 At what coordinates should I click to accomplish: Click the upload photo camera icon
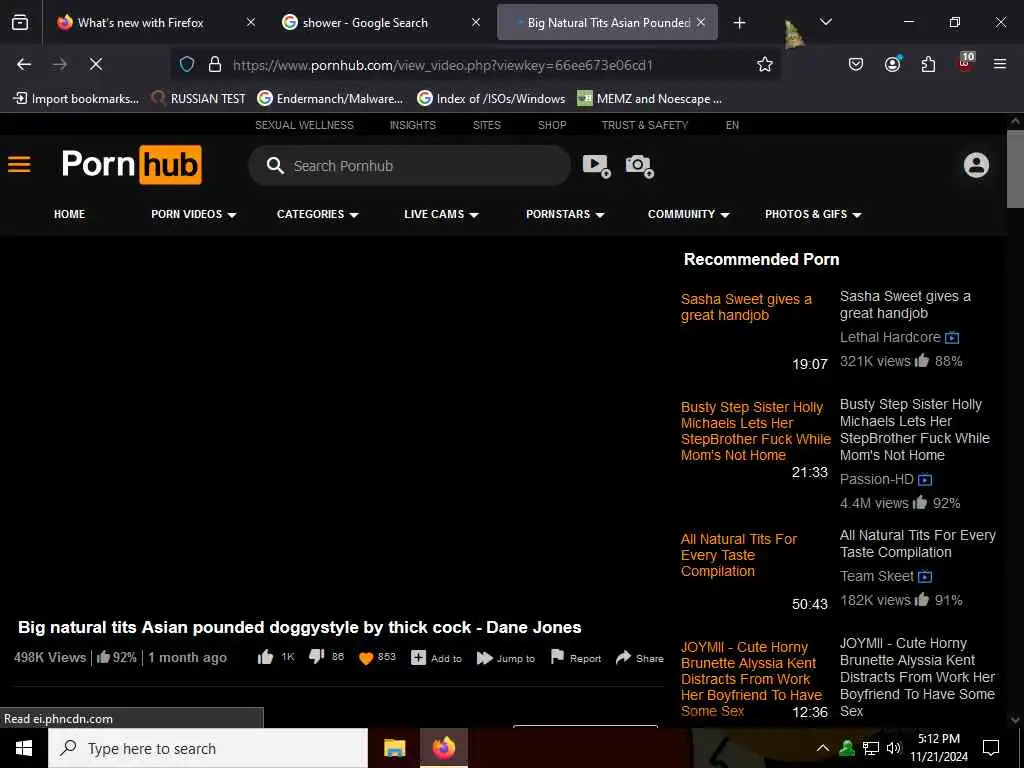tap(639, 166)
